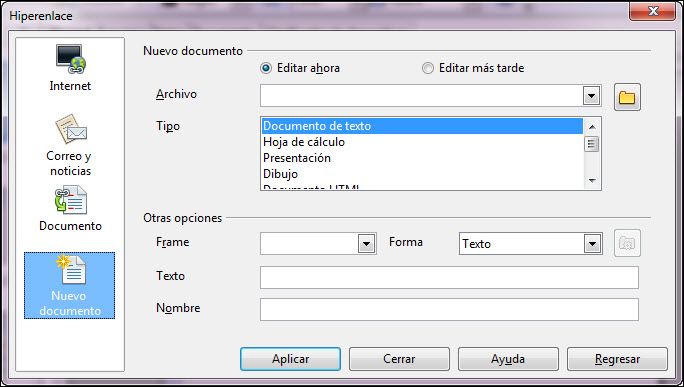Image resolution: width=684 pixels, height=387 pixels.
Task: Click the Aplicar button
Action: 291,359
